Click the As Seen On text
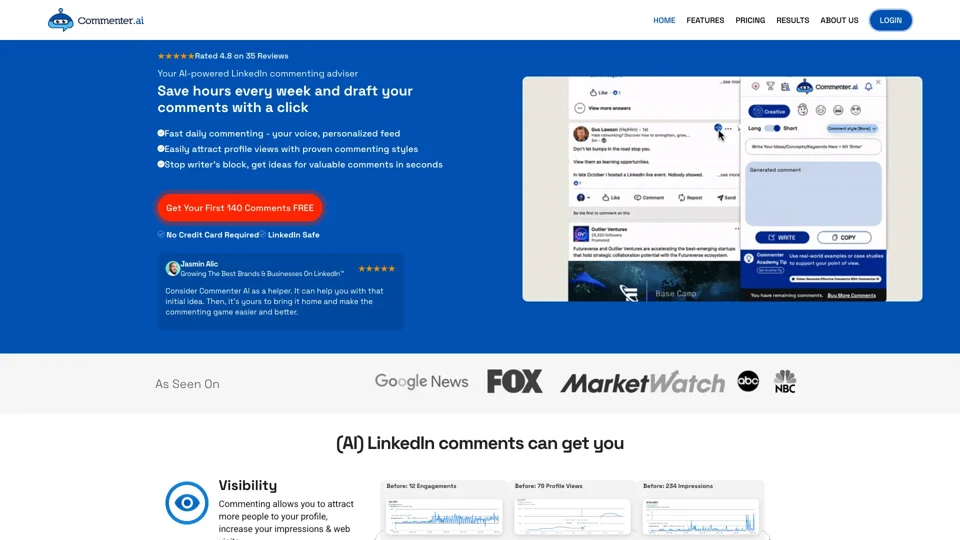The width and height of the screenshot is (960, 540). (x=187, y=384)
